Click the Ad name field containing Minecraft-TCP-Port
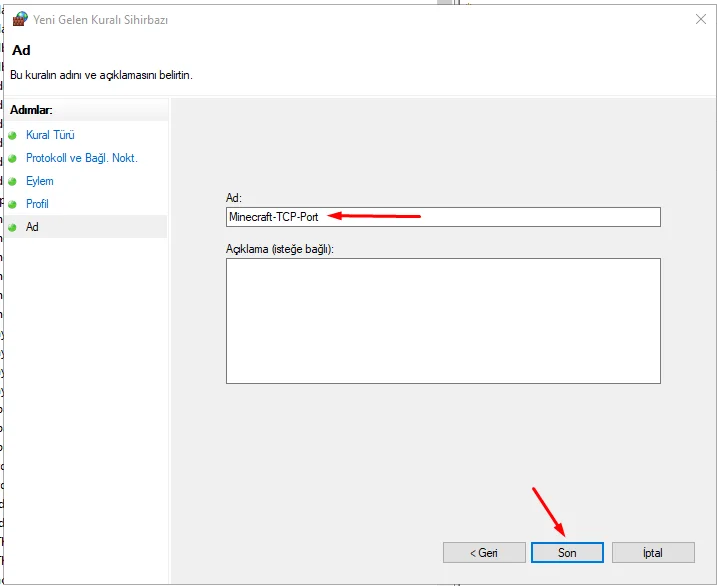Viewport: 717px width, 586px height. [443, 217]
